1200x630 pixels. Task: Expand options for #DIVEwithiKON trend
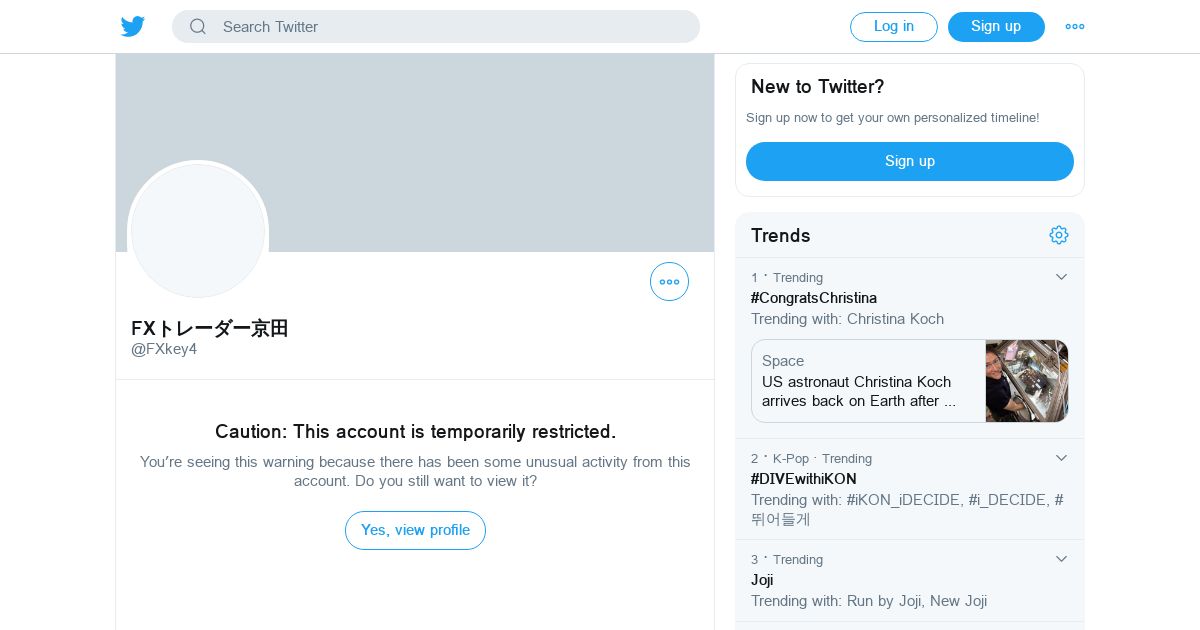click(1062, 458)
